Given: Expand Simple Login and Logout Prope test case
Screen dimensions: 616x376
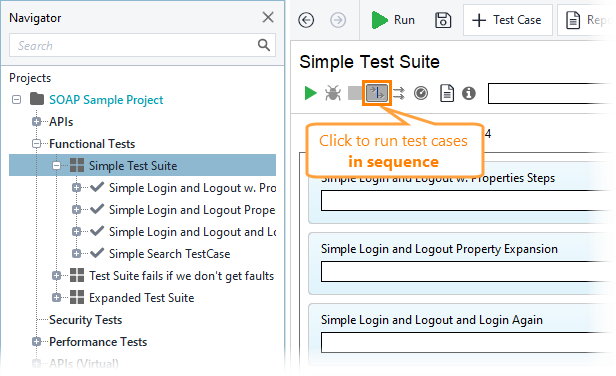Looking at the screenshot, I should [77, 210].
